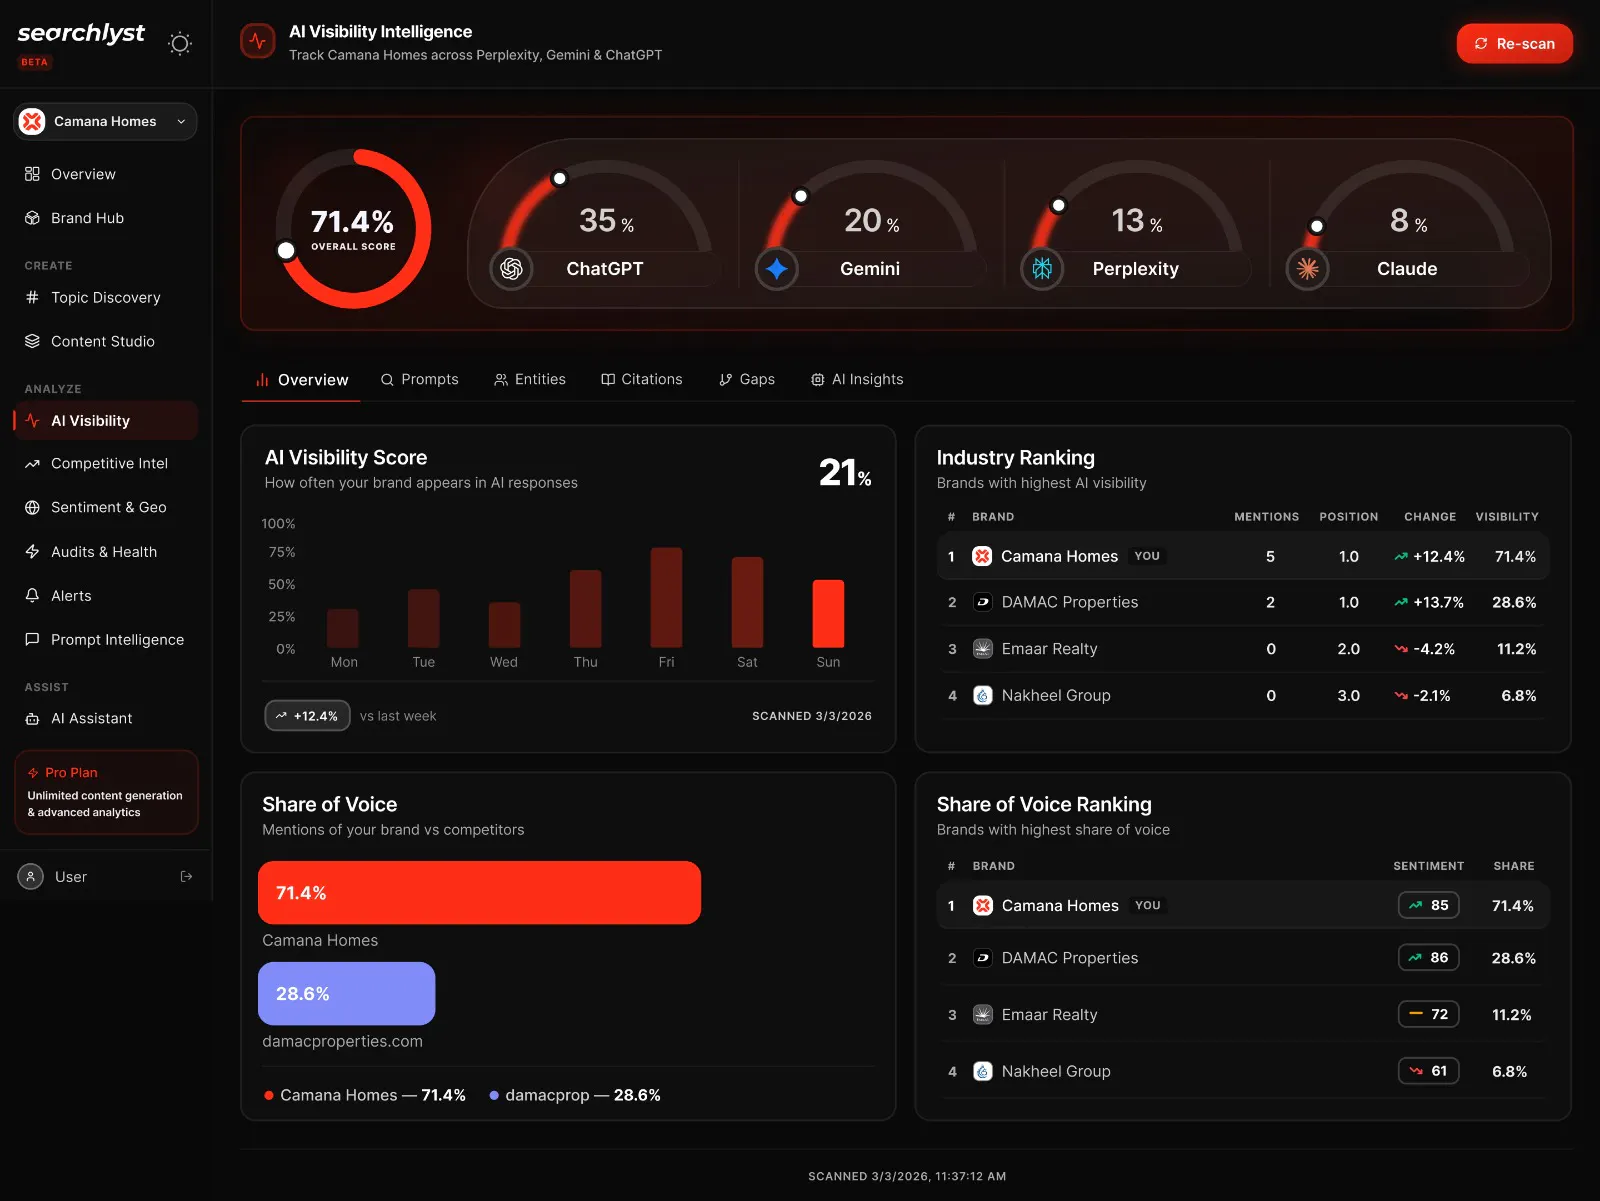1600x1201 pixels.
Task: Switch to the Prompts tab
Action: [x=419, y=379]
